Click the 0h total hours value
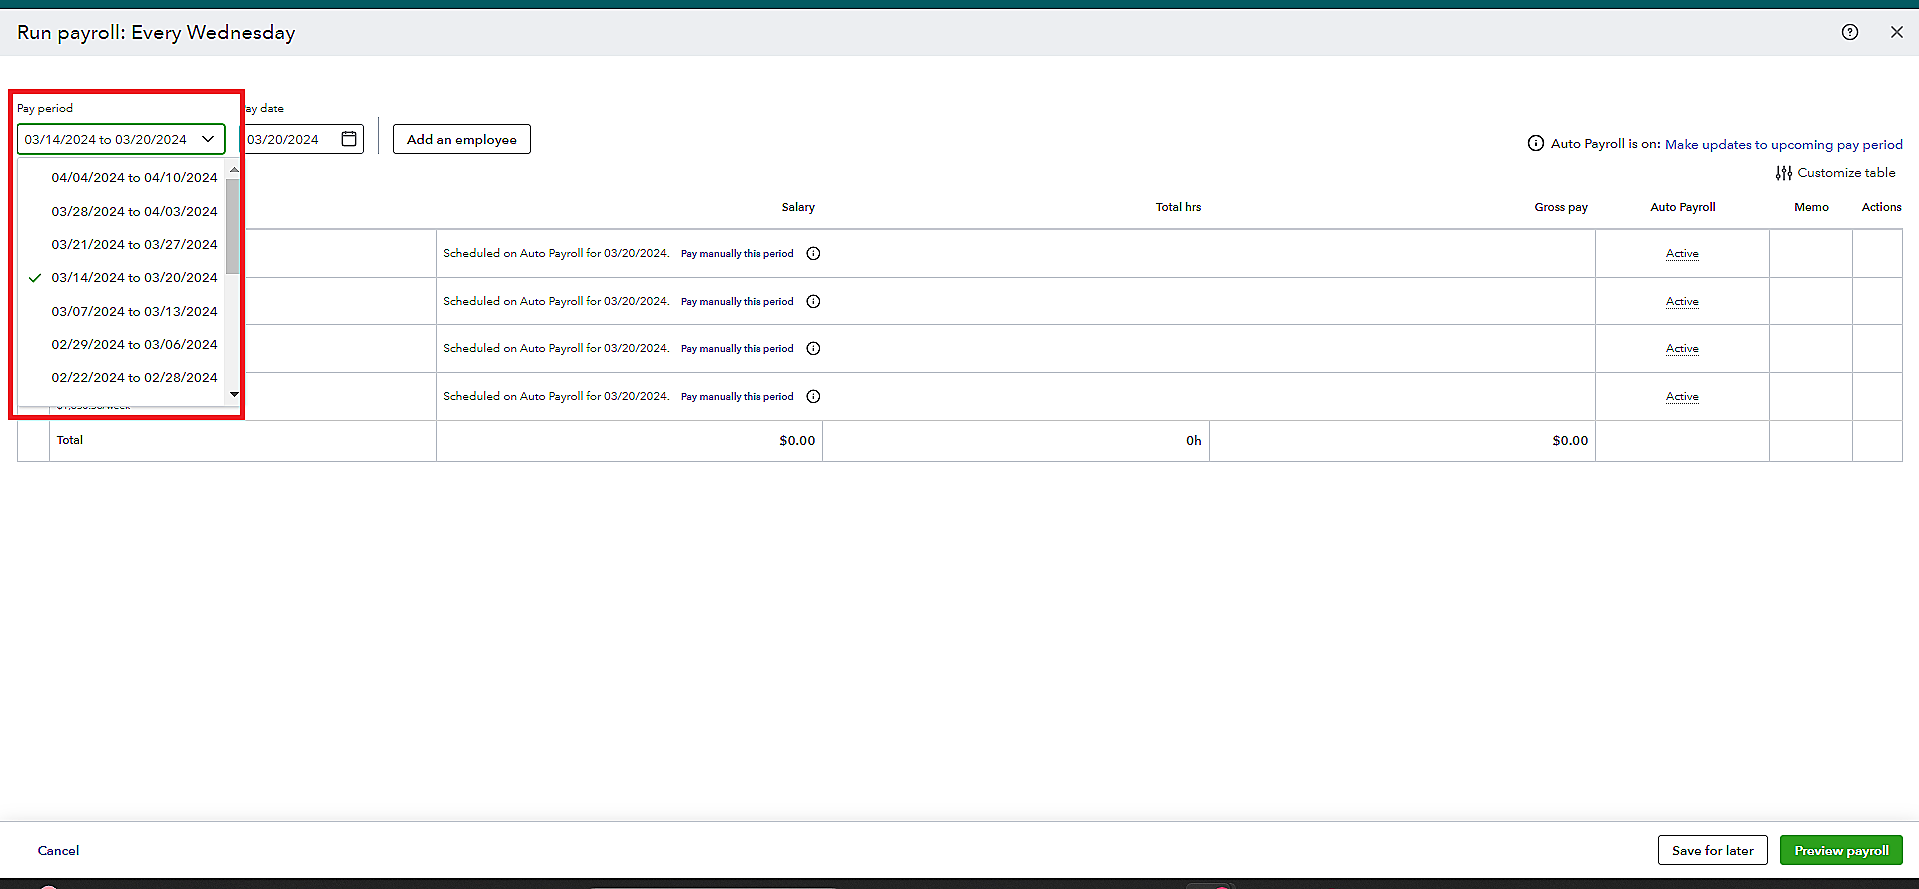Image resolution: width=1919 pixels, height=889 pixels. (1194, 441)
